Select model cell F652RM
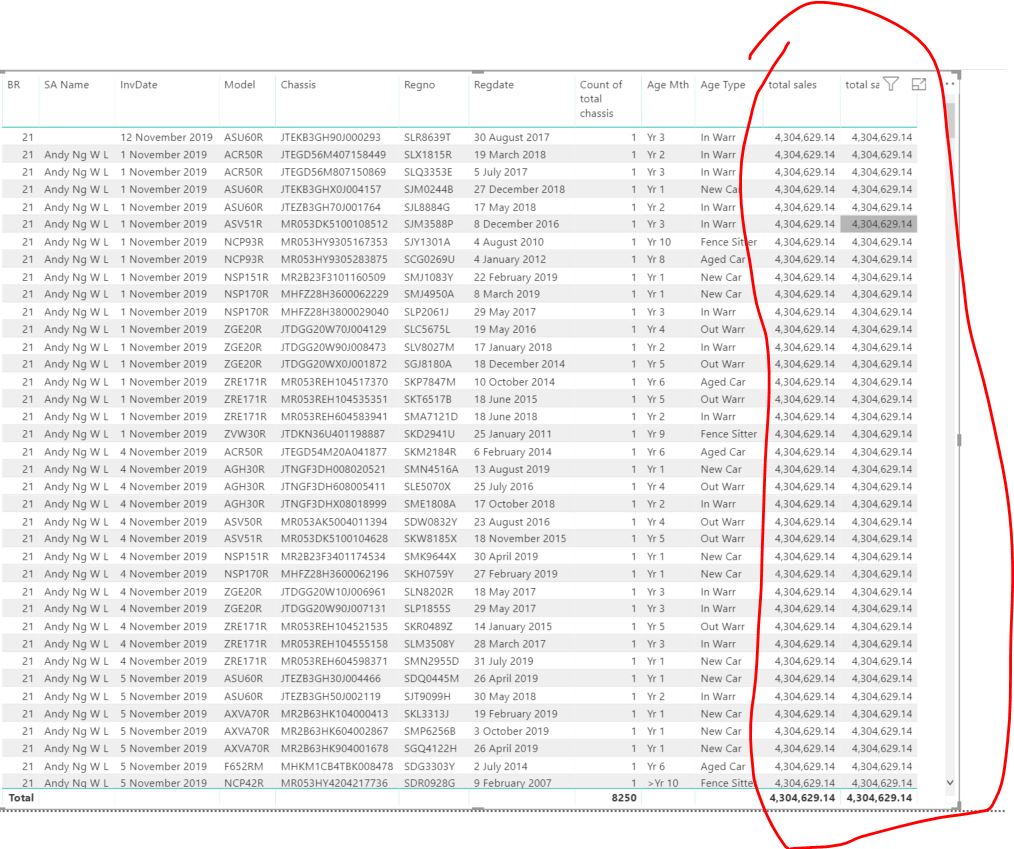The width and height of the screenshot is (1014, 849). [x=243, y=766]
